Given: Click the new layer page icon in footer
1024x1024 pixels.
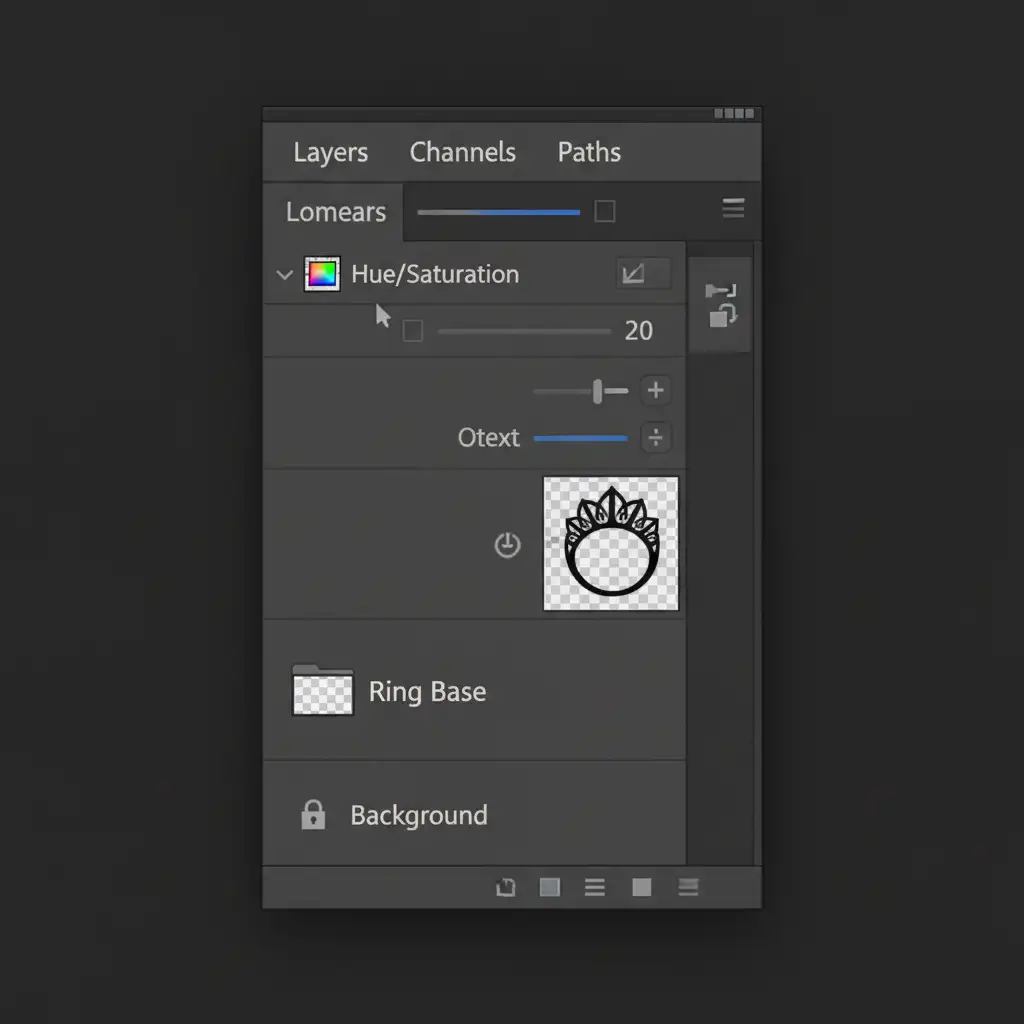Looking at the screenshot, I should (506, 887).
